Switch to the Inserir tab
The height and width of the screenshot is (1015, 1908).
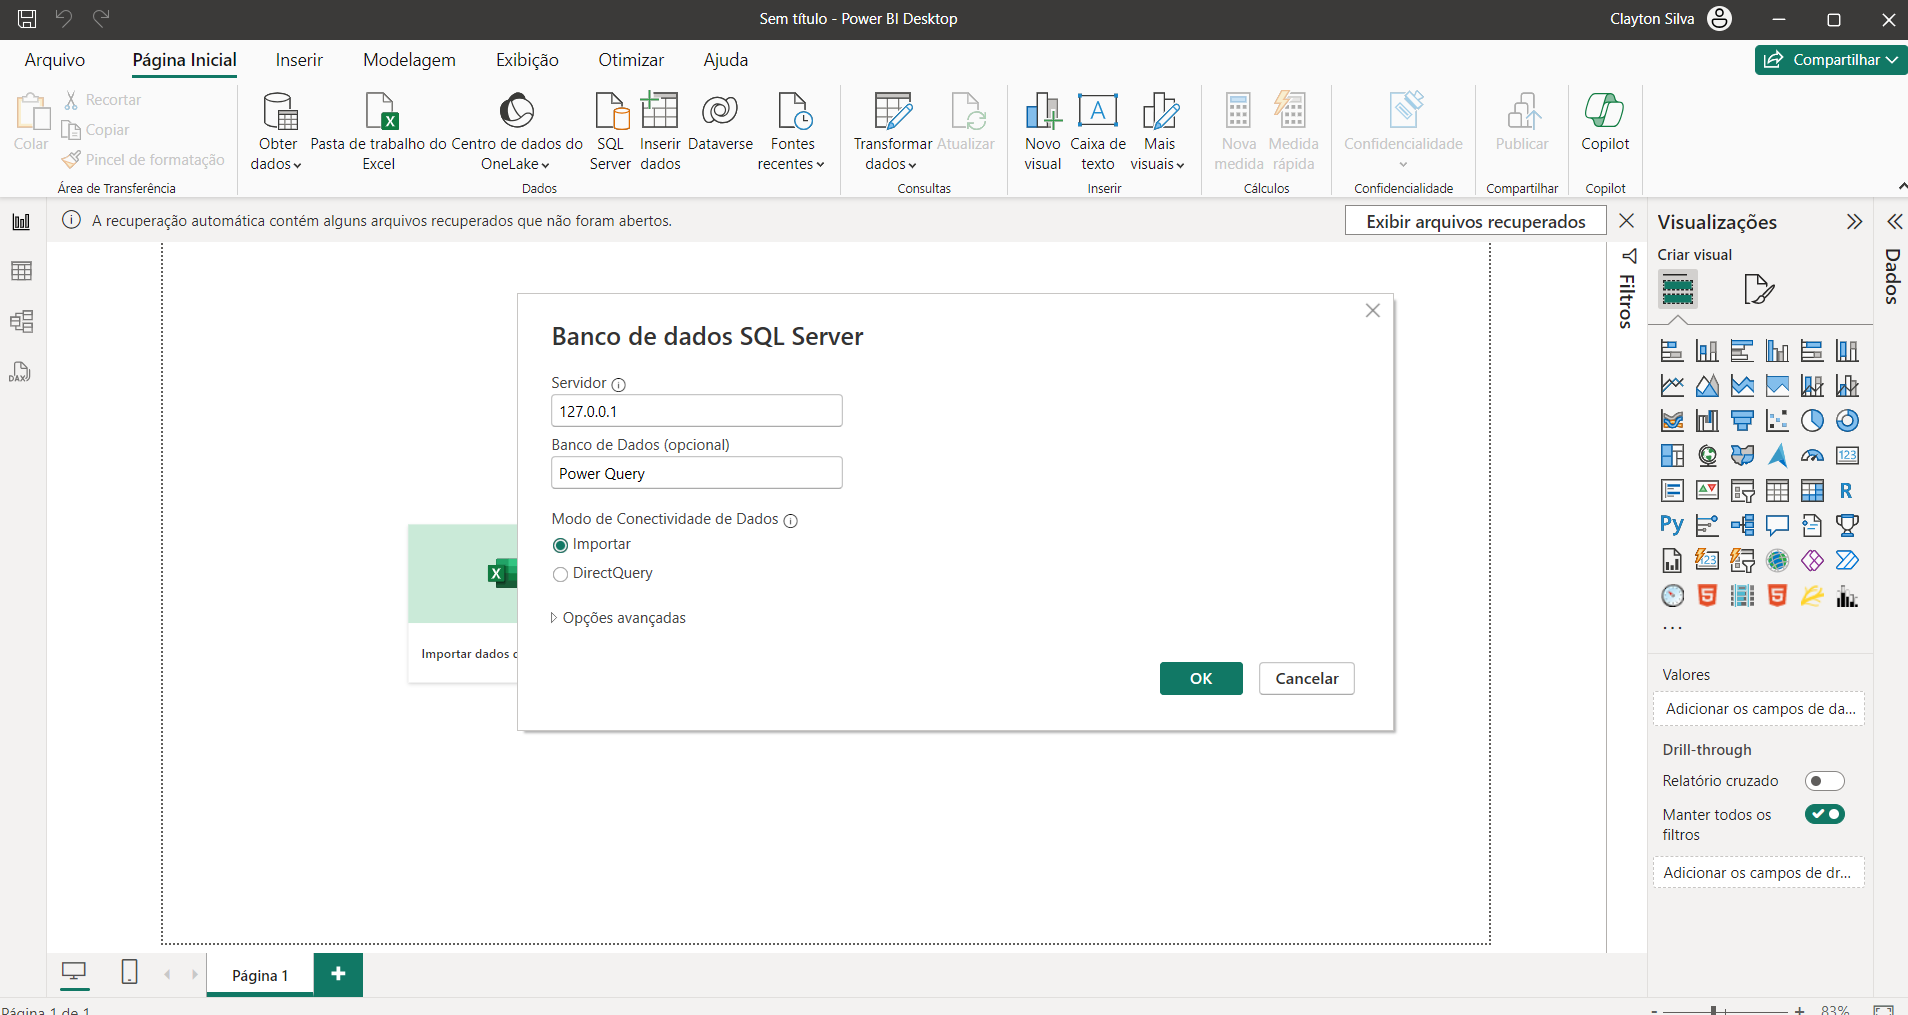pyautogui.click(x=299, y=60)
